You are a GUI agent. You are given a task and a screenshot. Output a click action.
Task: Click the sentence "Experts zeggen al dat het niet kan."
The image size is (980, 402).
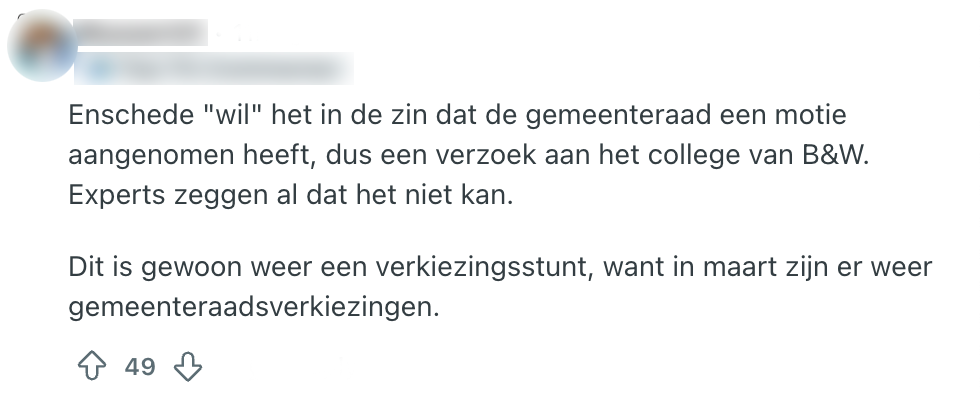(290, 195)
